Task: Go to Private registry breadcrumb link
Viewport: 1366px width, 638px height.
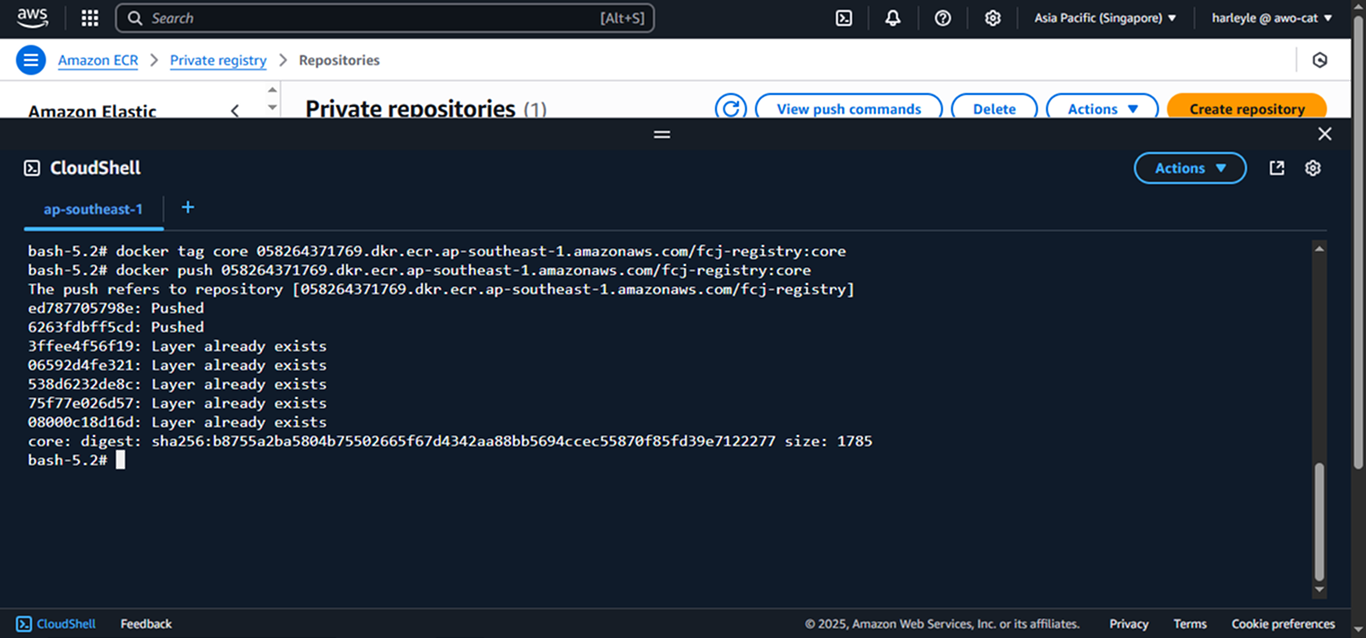Action: click(218, 60)
